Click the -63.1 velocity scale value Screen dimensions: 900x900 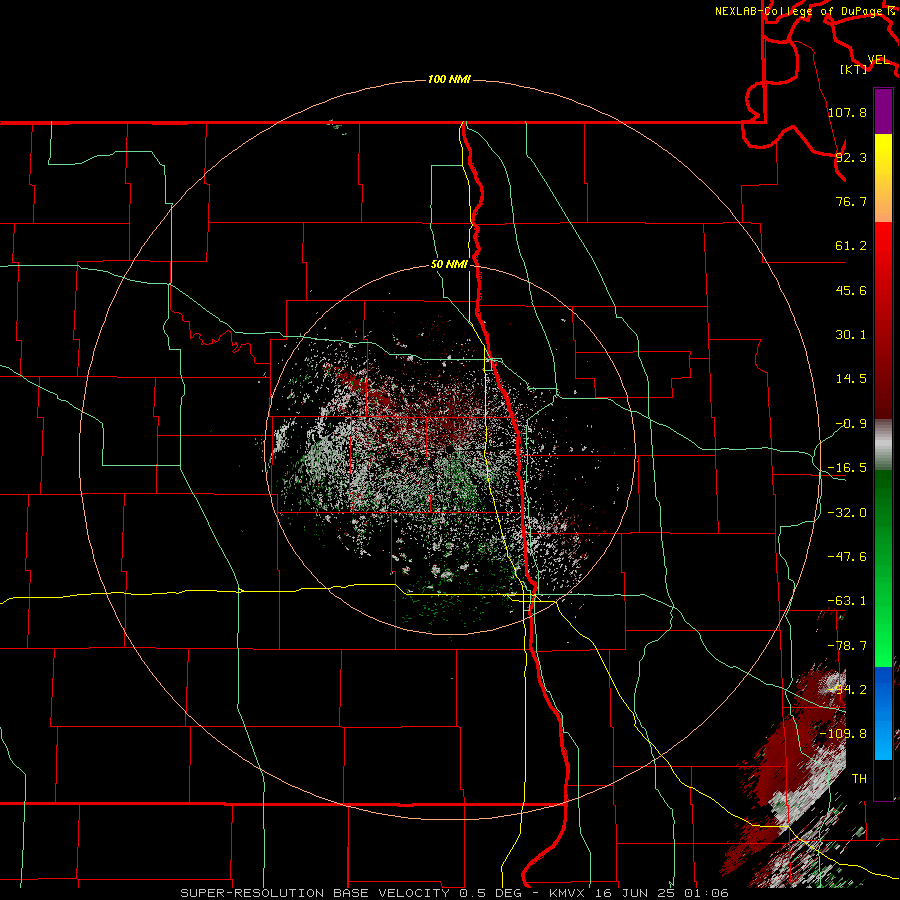pyautogui.click(x=847, y=601)
